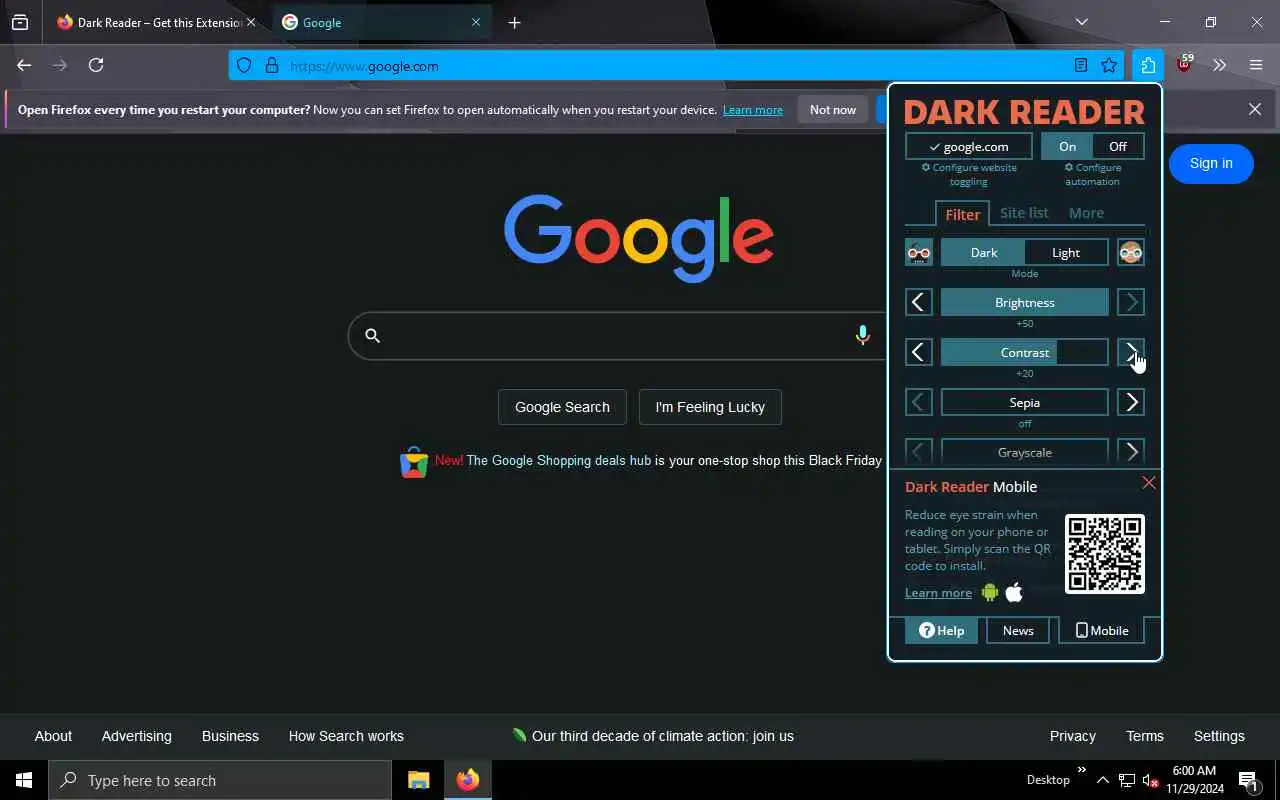Decrease Brightness with the left arrow
This screenshot has height=800, width=1280.
[x=918, y=302]
